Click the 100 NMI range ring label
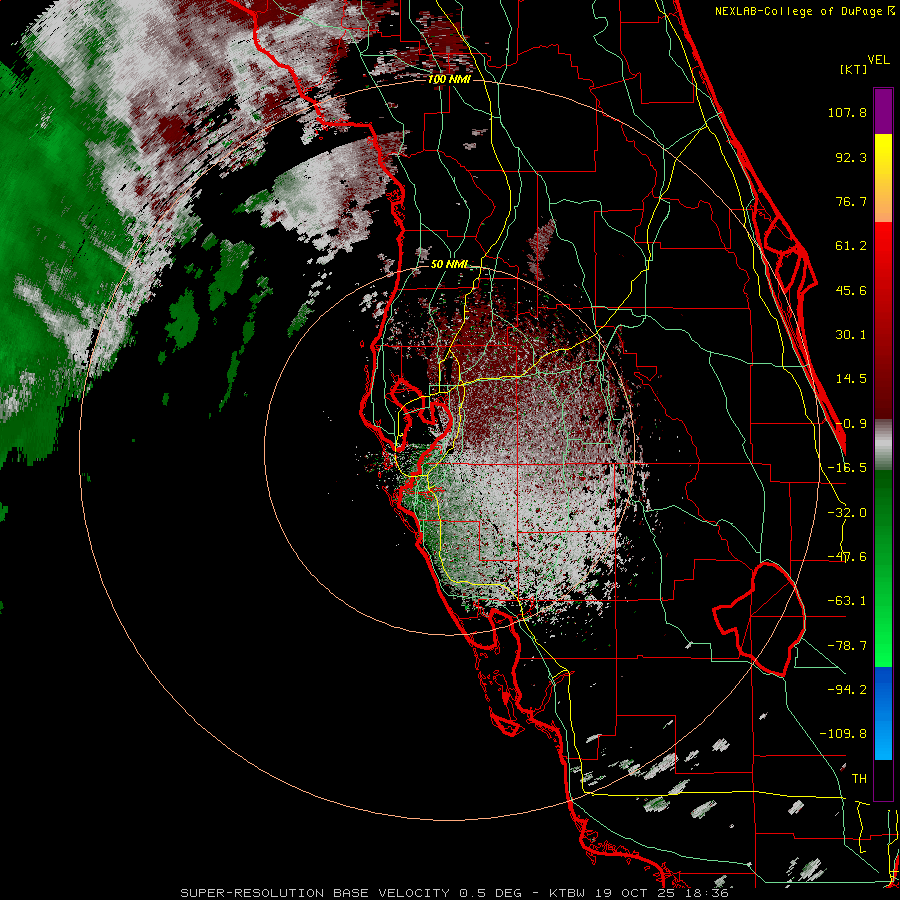The image size is (900, 900). point(449,79)
